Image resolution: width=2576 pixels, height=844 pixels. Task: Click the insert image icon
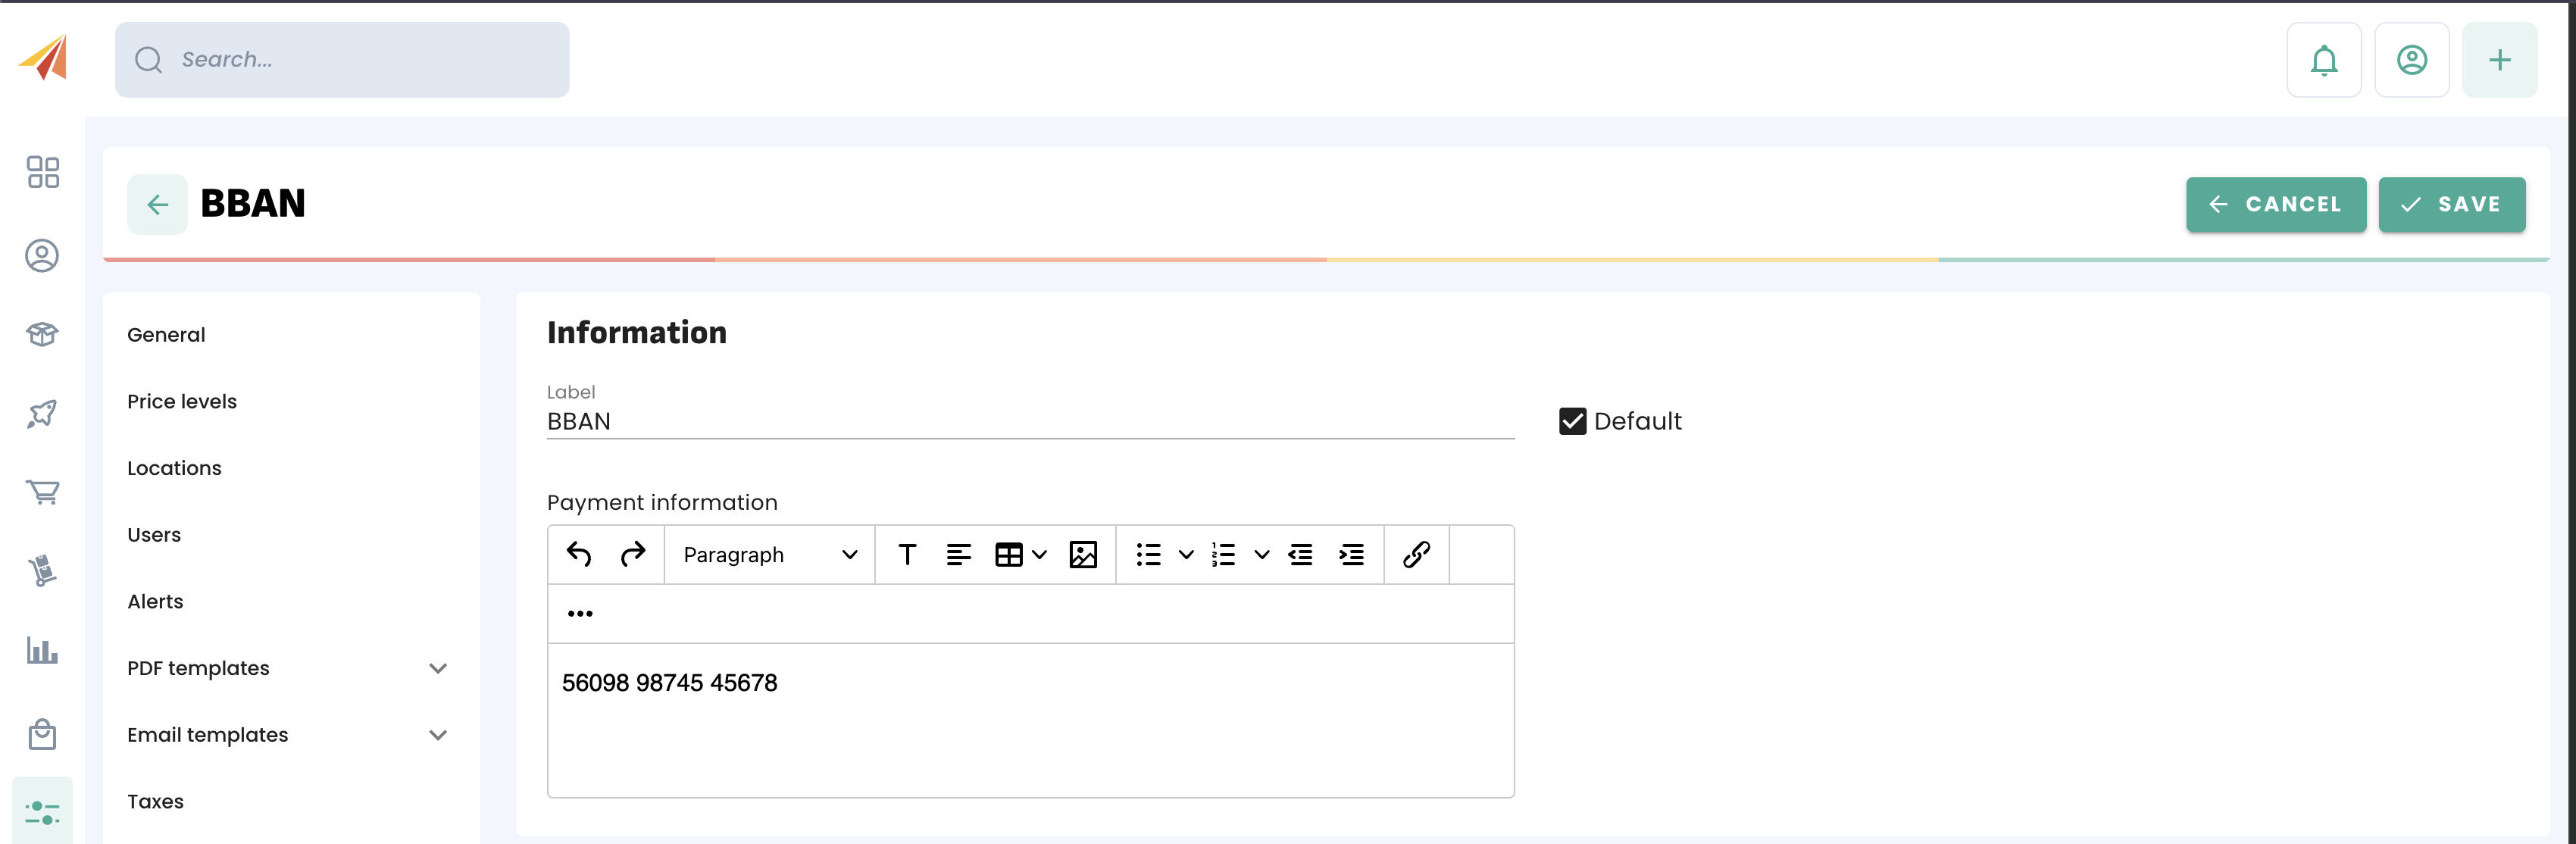(1083, 554)
